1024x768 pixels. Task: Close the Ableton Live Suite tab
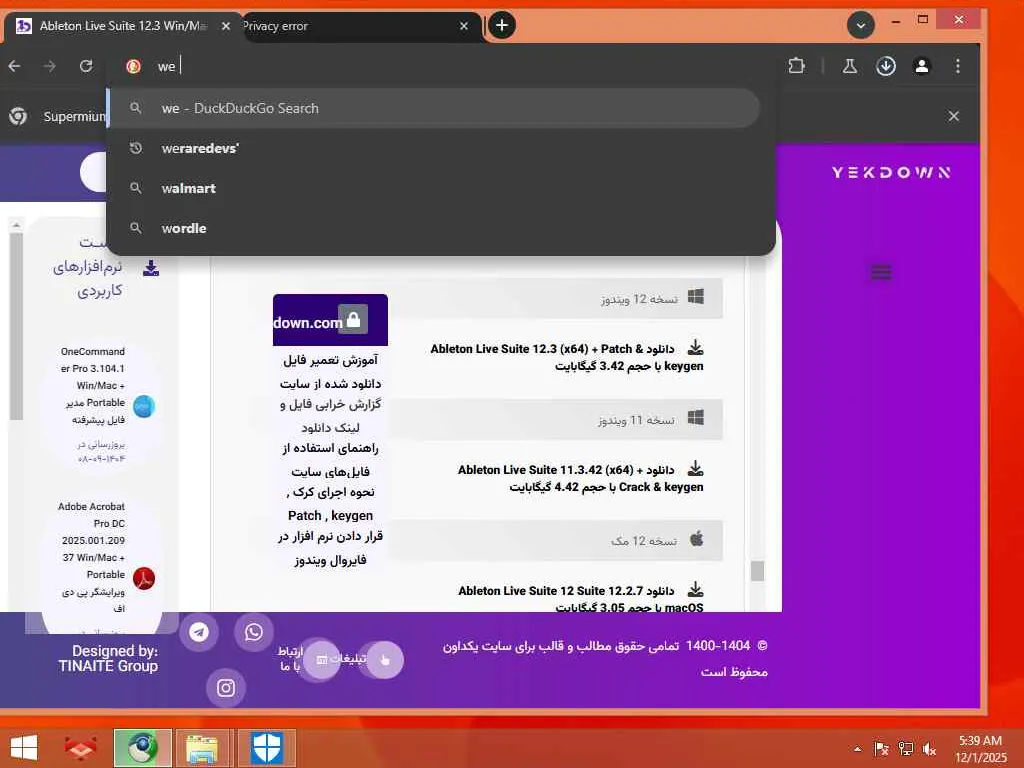coord(225,26)
